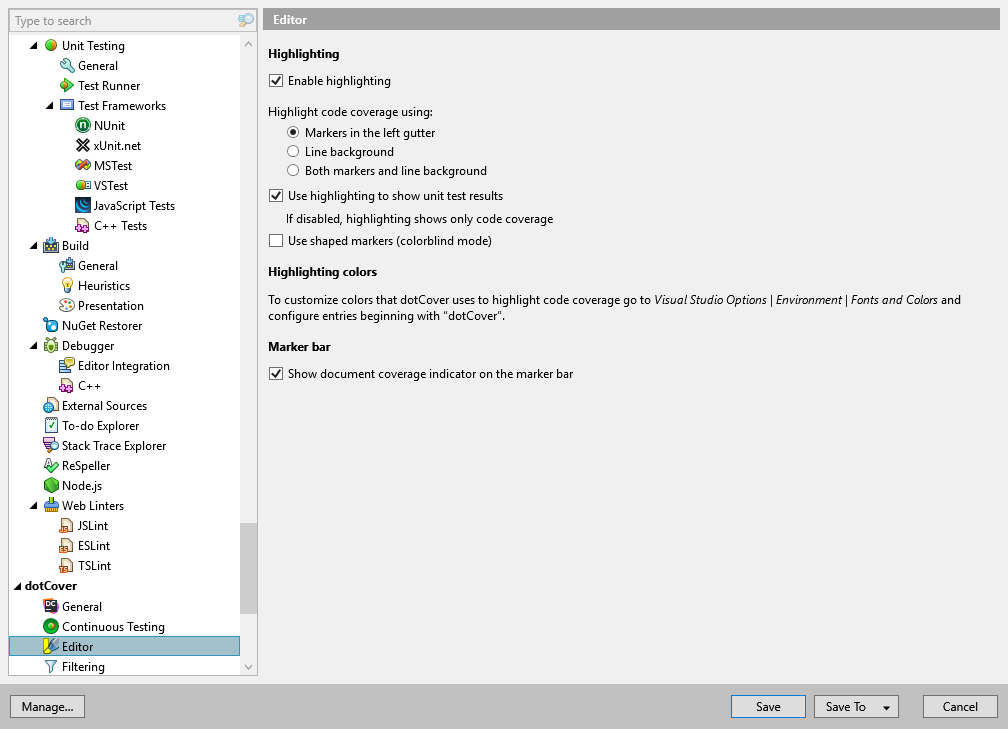The width and height of the screenshot is (1008, 729).
Task: Open the Save To dropdown arrow
Action: click(x=886, y=707)
